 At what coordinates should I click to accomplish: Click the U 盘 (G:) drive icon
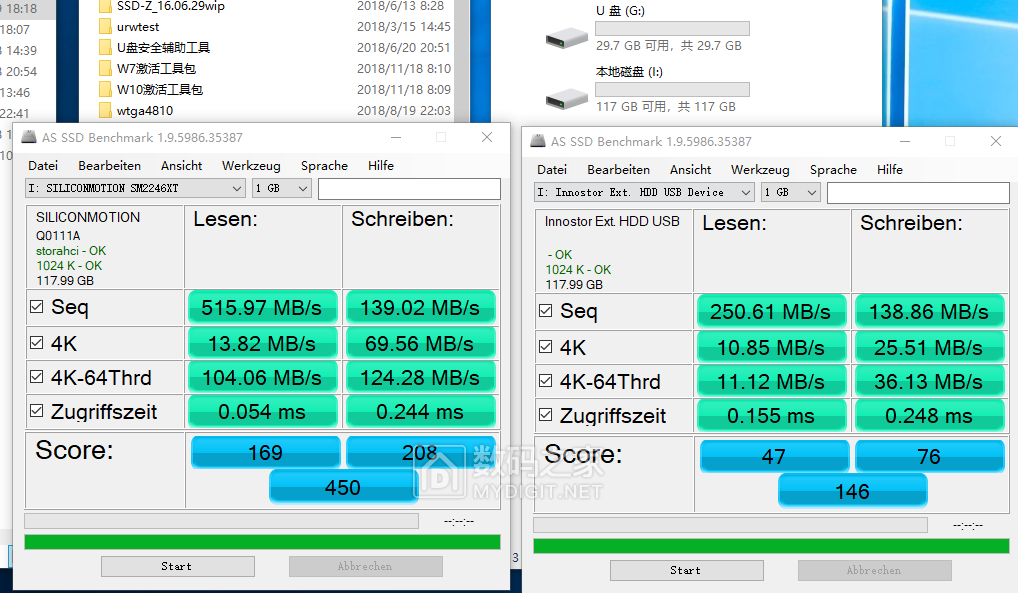(566, 38)
